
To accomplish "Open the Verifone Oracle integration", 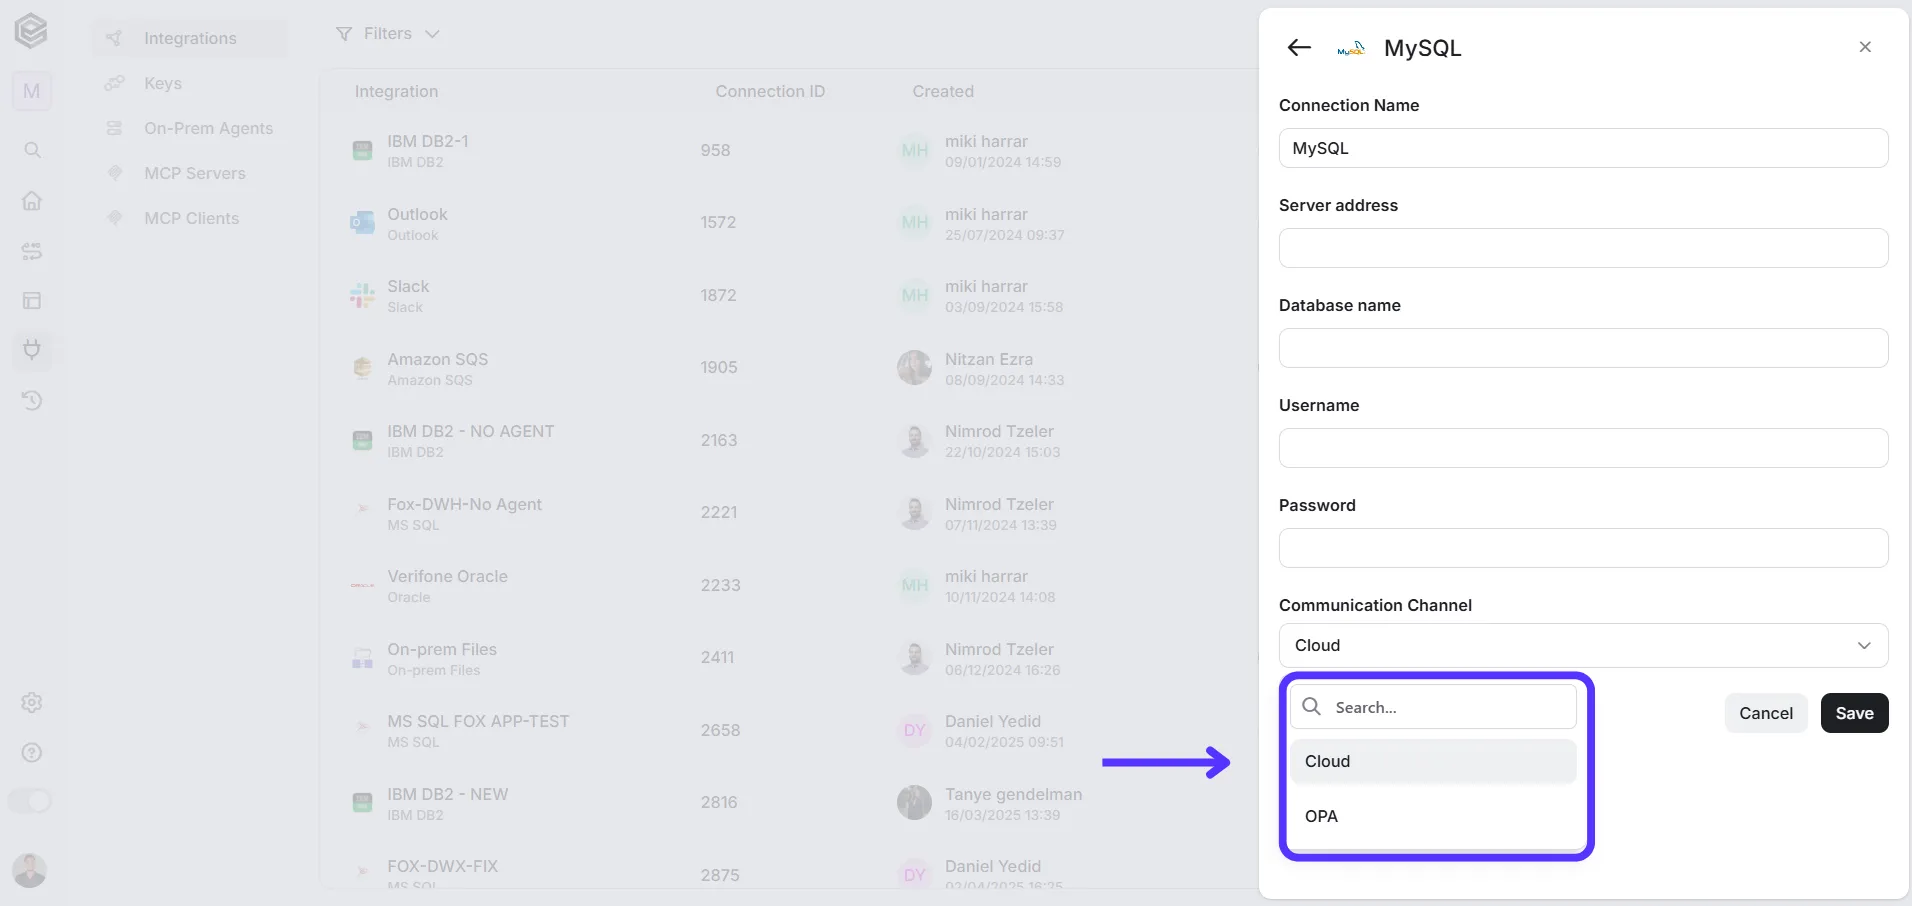I will click(788, 585).
